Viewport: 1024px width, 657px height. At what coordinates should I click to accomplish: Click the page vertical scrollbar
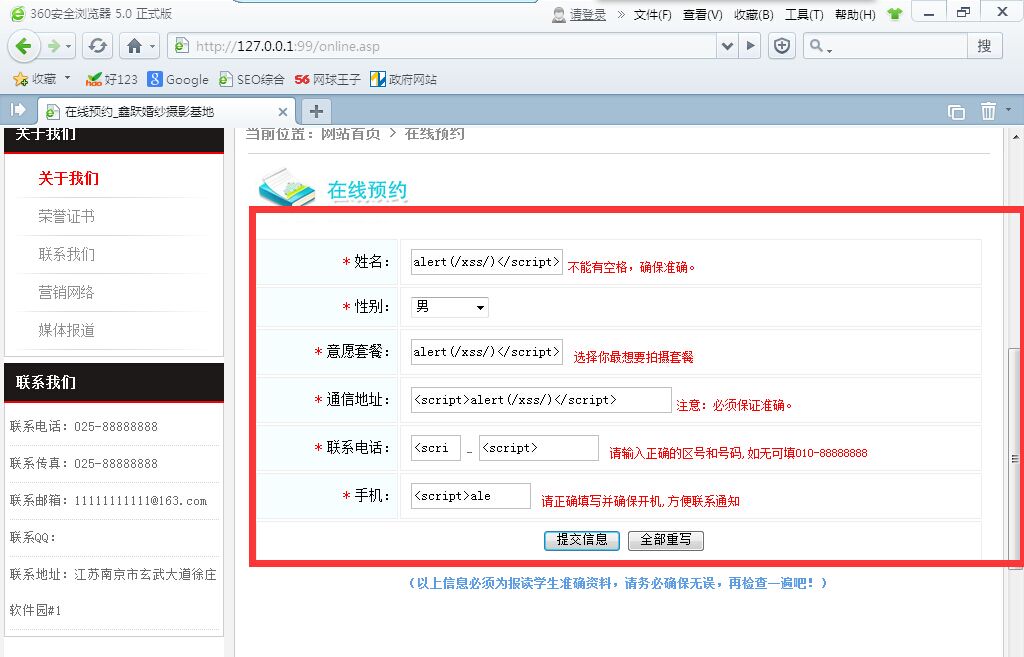point(1014,457)
